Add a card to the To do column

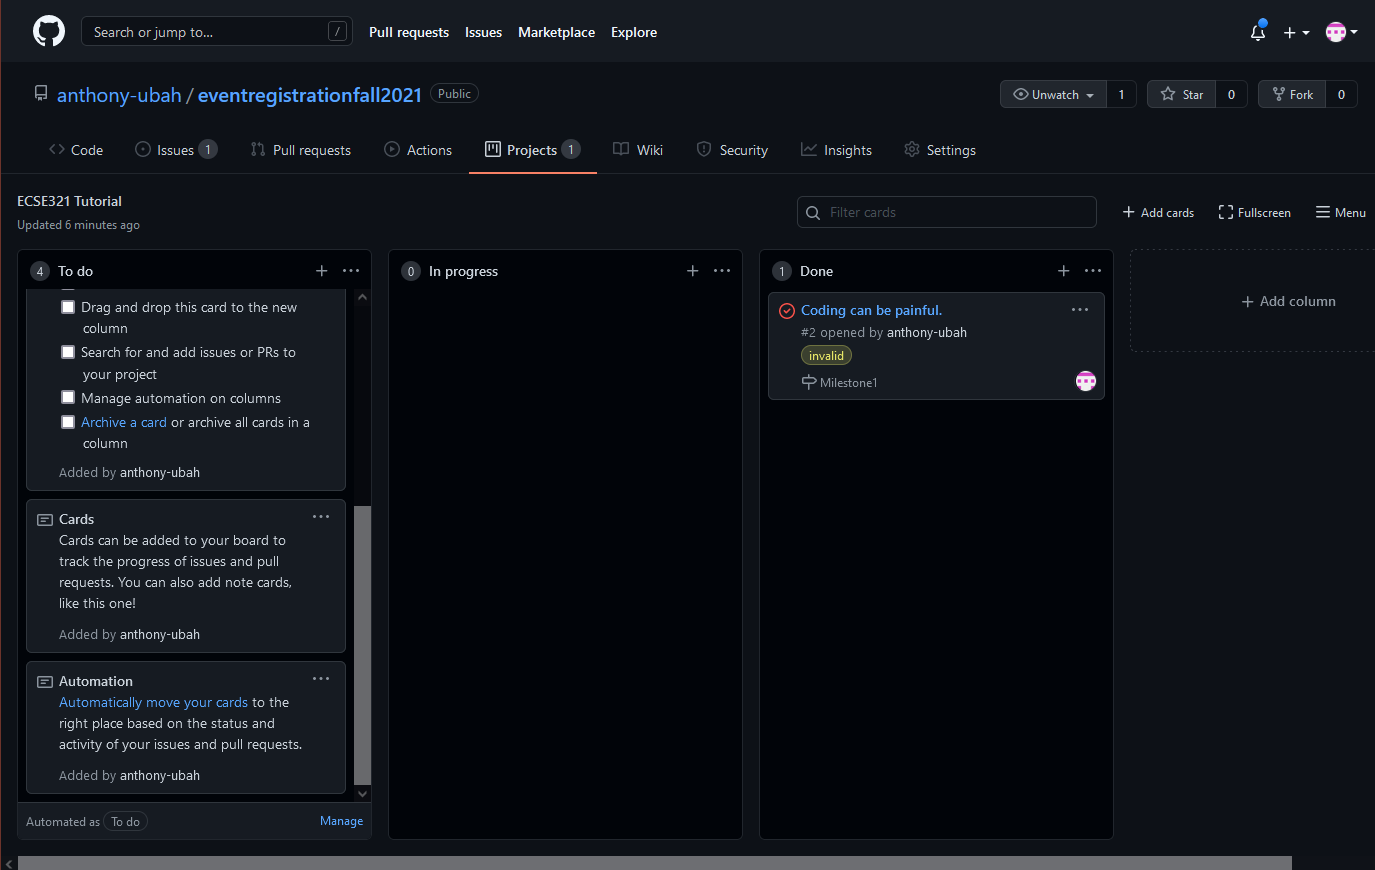pyautogui.click(x=321, y=271)
